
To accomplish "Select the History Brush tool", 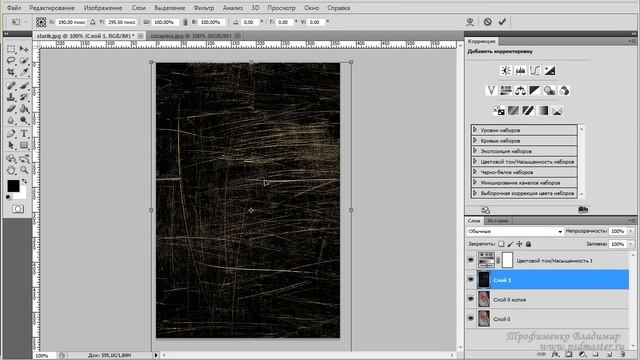I will [x=24, y=97].
